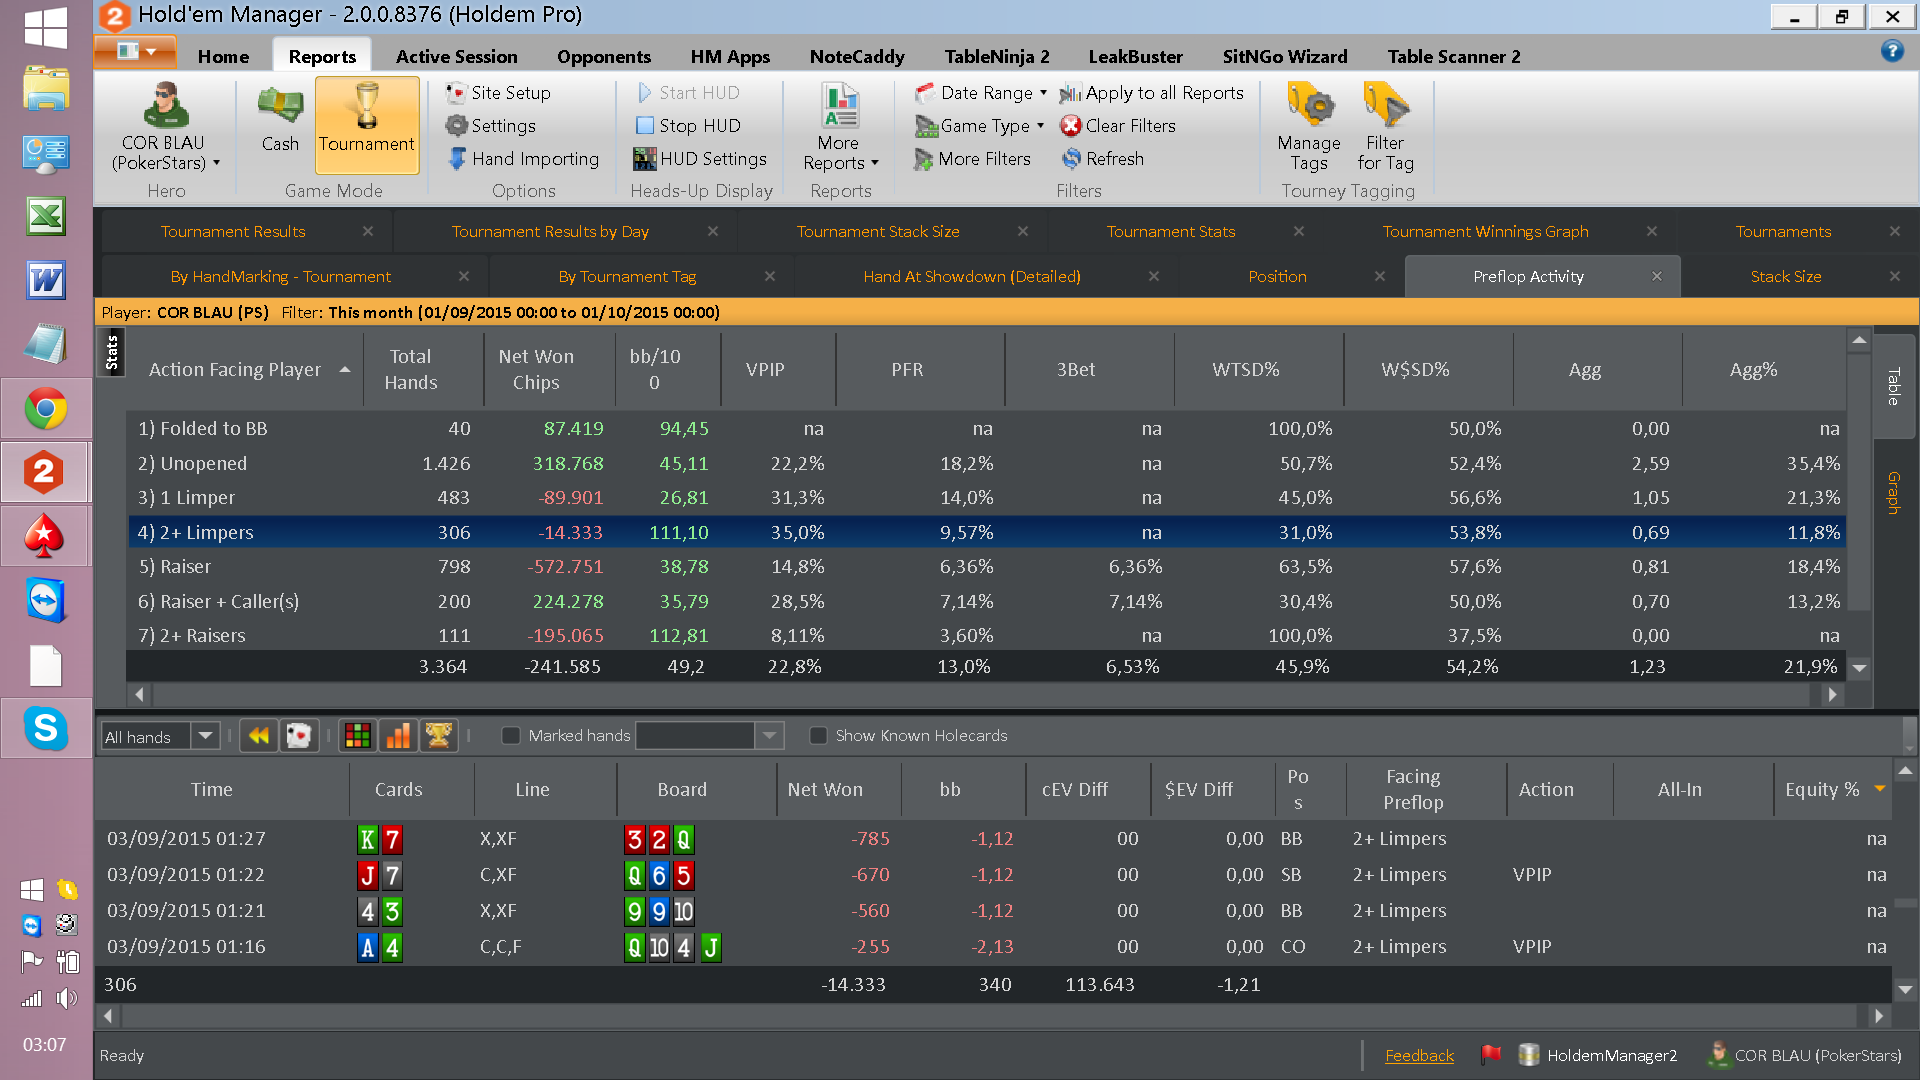The height and width of the screenshot is (1080, 1920).
Task: Select Cash game mode icon
Action: 280,120
